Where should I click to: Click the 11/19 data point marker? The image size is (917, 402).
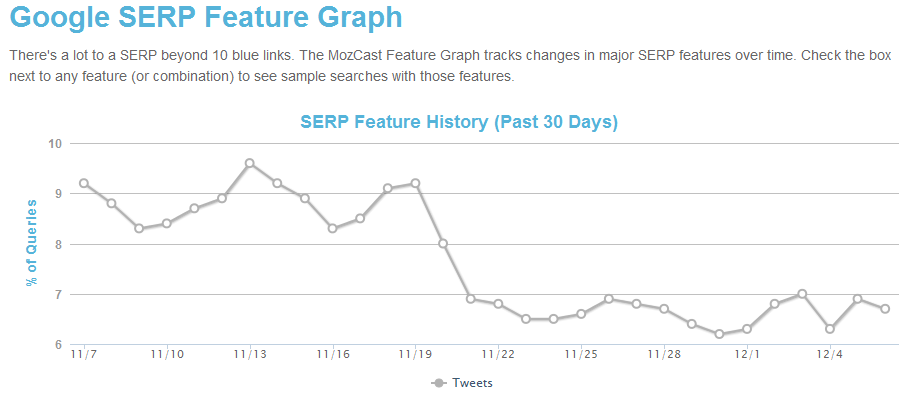[415, 183]
